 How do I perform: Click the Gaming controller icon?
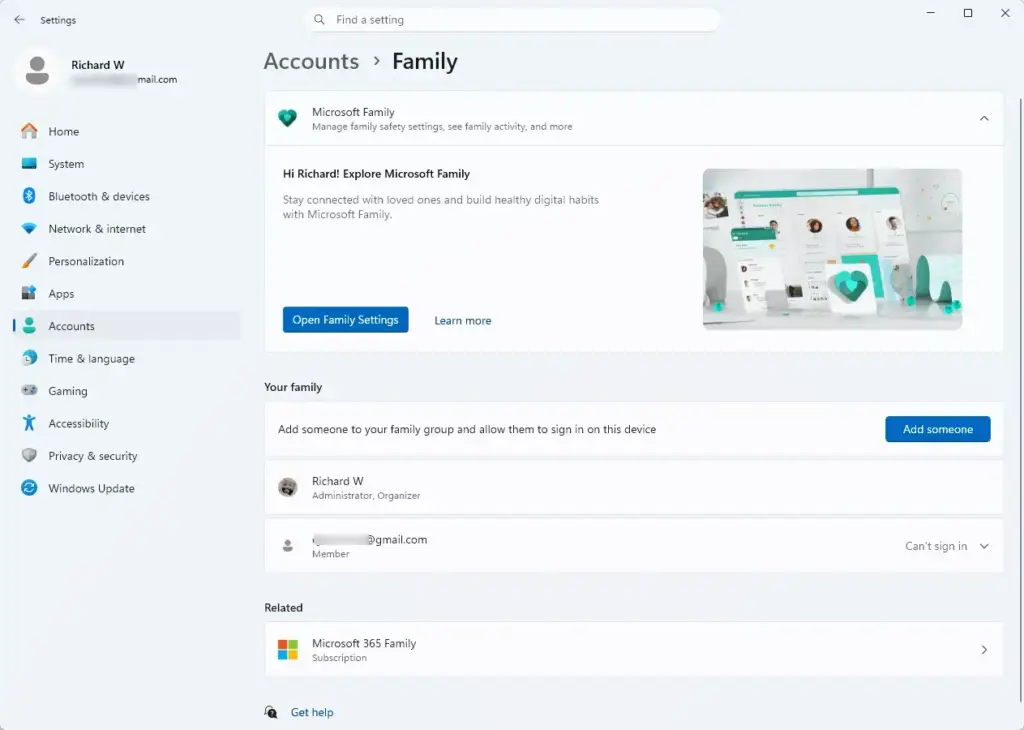[29, 390]
